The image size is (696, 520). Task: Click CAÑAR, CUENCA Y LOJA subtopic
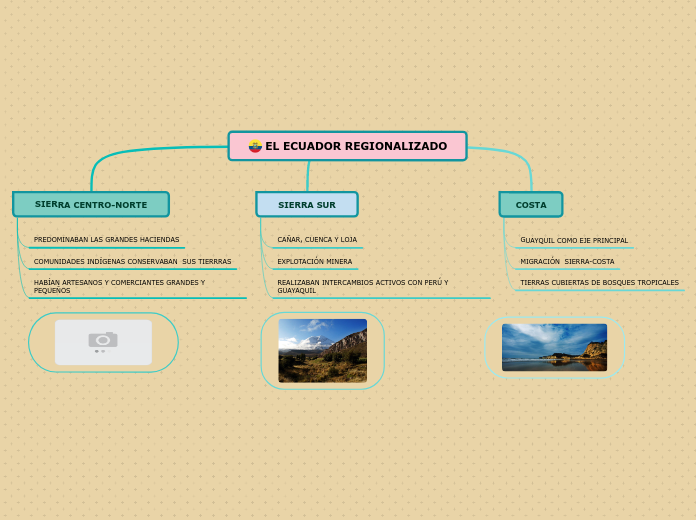point(317,239)
